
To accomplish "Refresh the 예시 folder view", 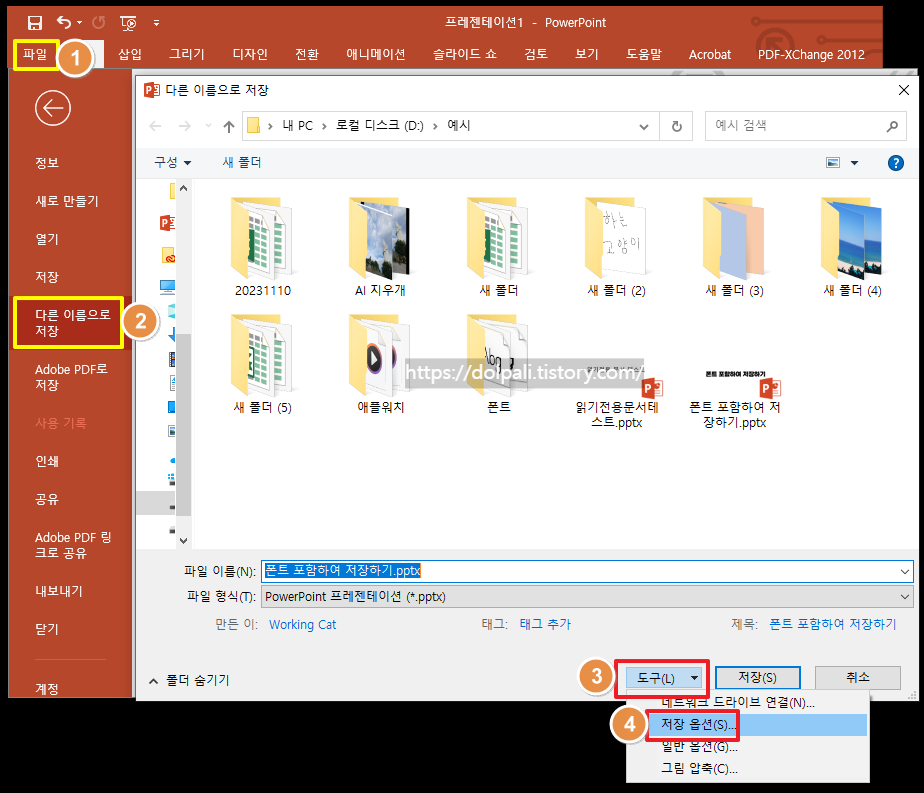I will click(x=676, y=126).
